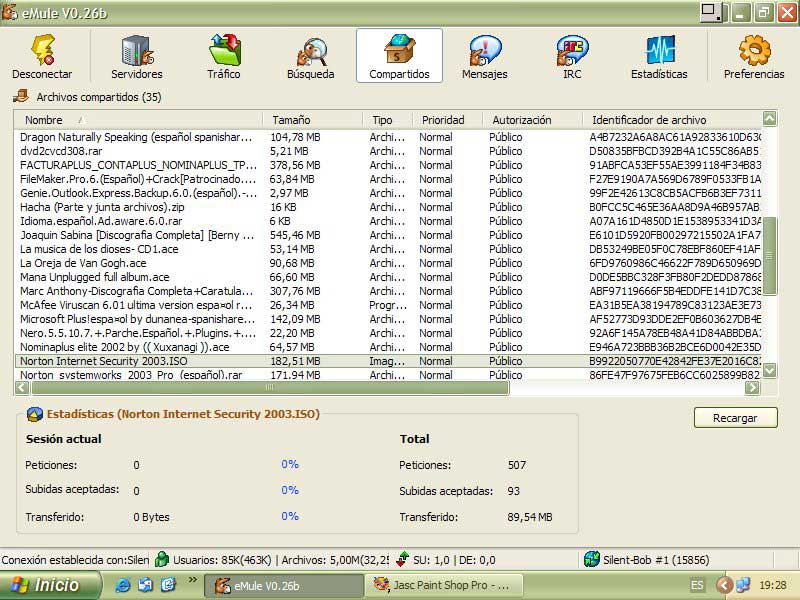This screenshot has width=800, height=600.
Task: Click the Estadísticas panel globe icon
Action: 34,414
